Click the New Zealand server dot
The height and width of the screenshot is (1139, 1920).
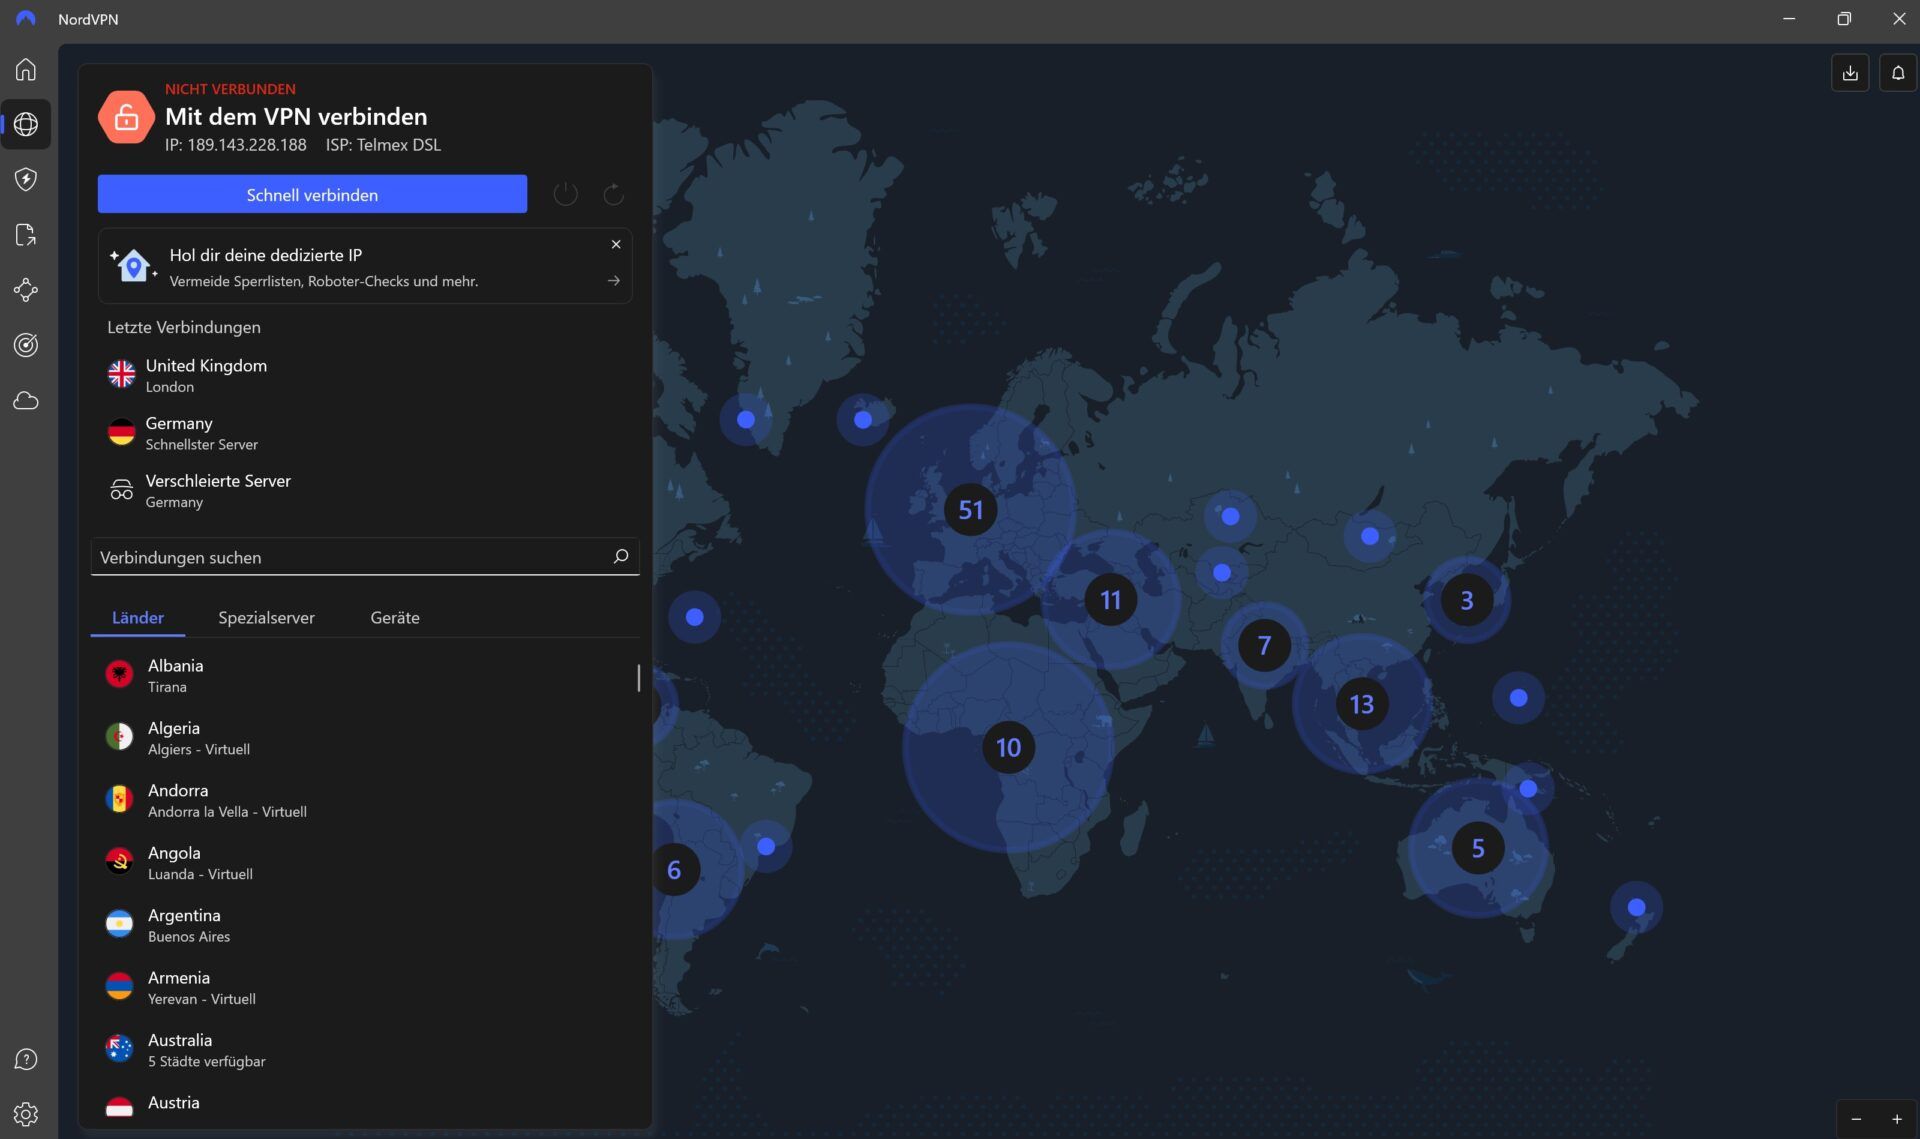click(x=1636, y=907)
